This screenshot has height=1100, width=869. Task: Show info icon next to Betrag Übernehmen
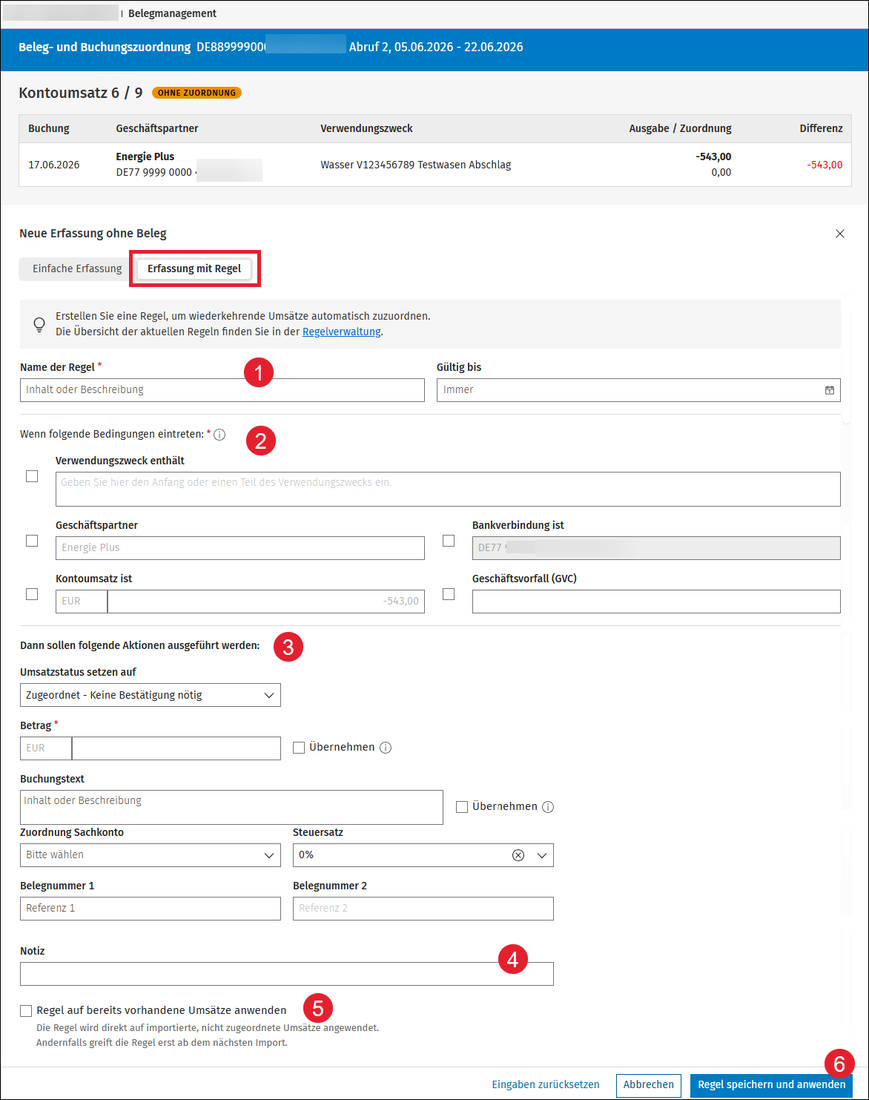[x=386, y=748]
